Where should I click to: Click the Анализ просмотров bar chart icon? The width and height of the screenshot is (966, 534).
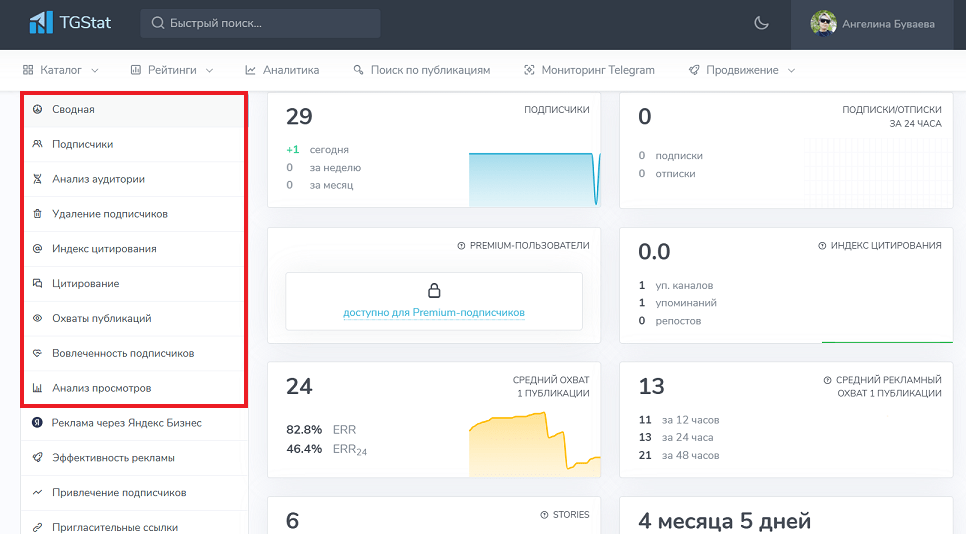click(x=37, y=388)
